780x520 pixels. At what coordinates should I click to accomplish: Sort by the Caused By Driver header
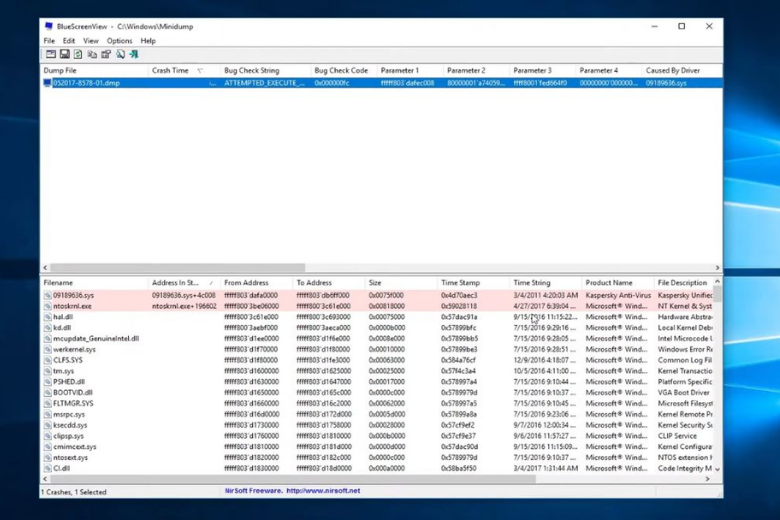[682, 71]
